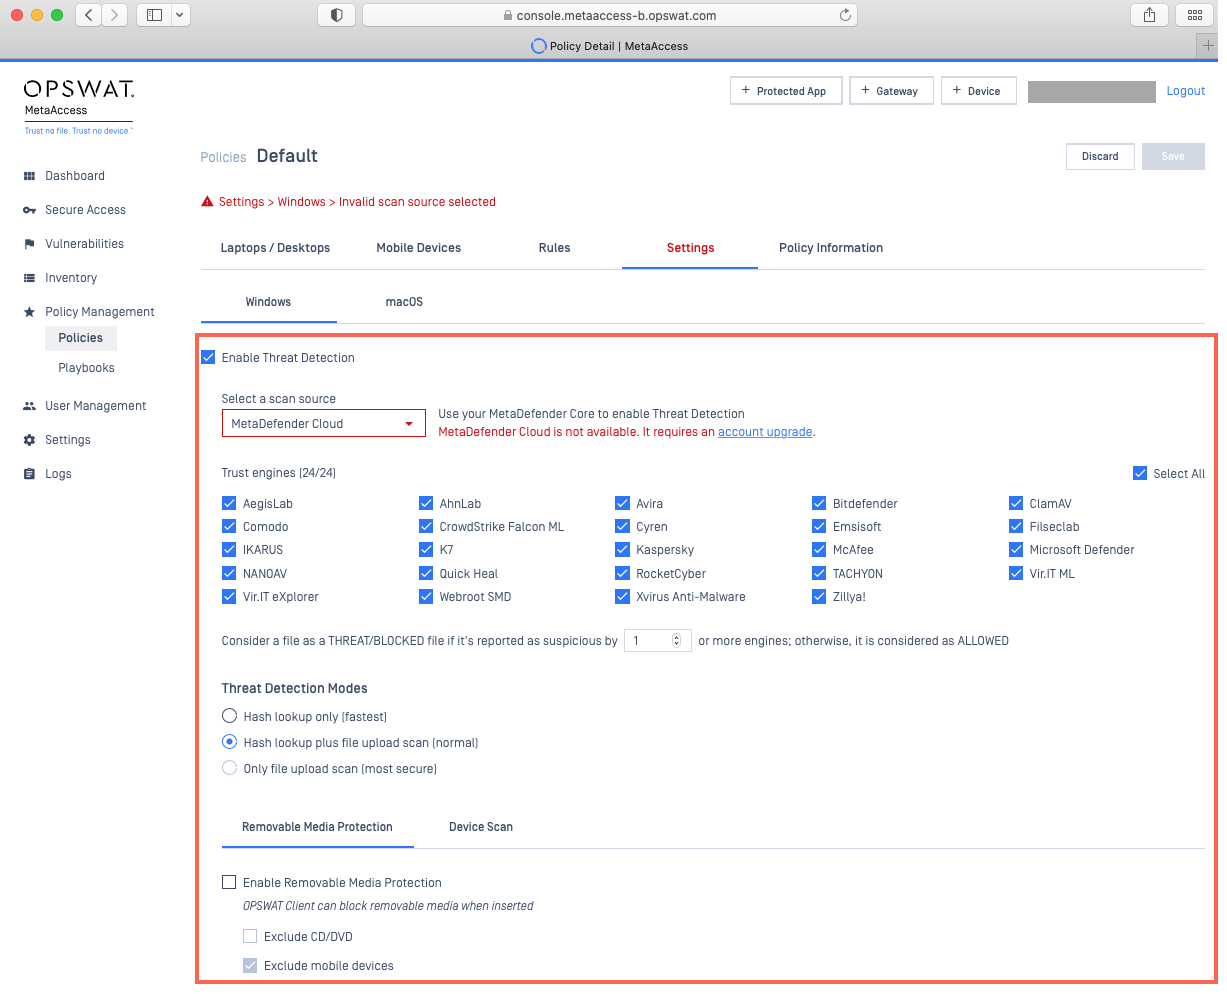This screenshot has height=994, width=1227.
Task: Click the add Device button
Action: [979, 91]
